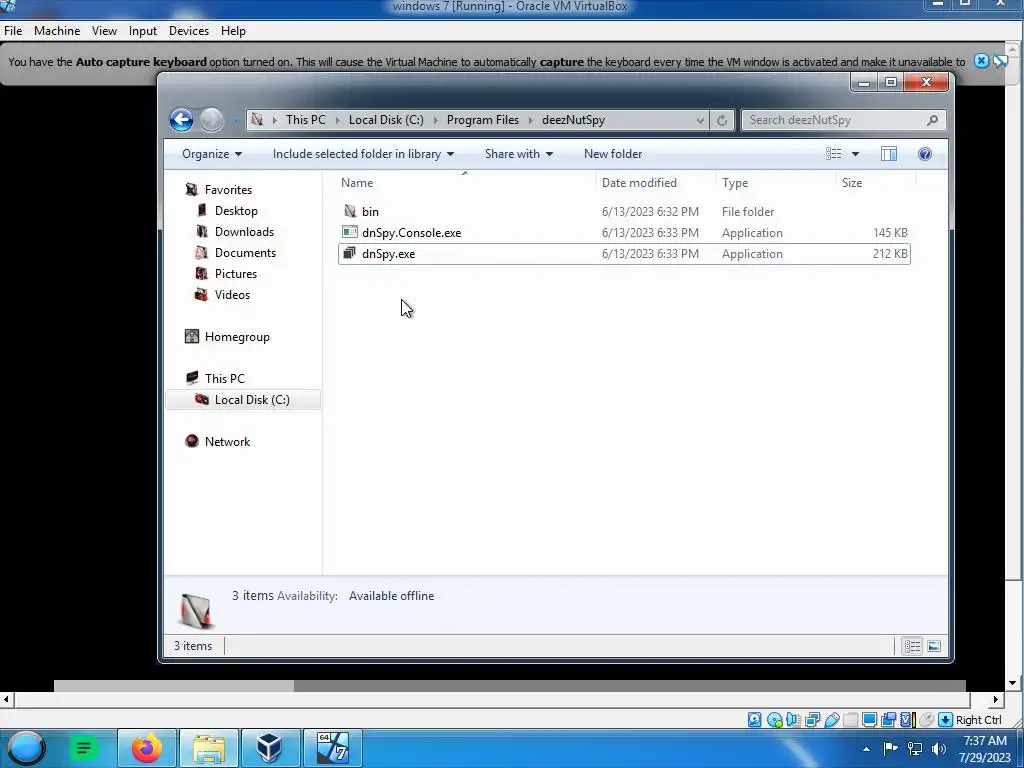Open Explorer help question mark icon
This screenshot has height=768, width=1024.
(x=925, y=153)
